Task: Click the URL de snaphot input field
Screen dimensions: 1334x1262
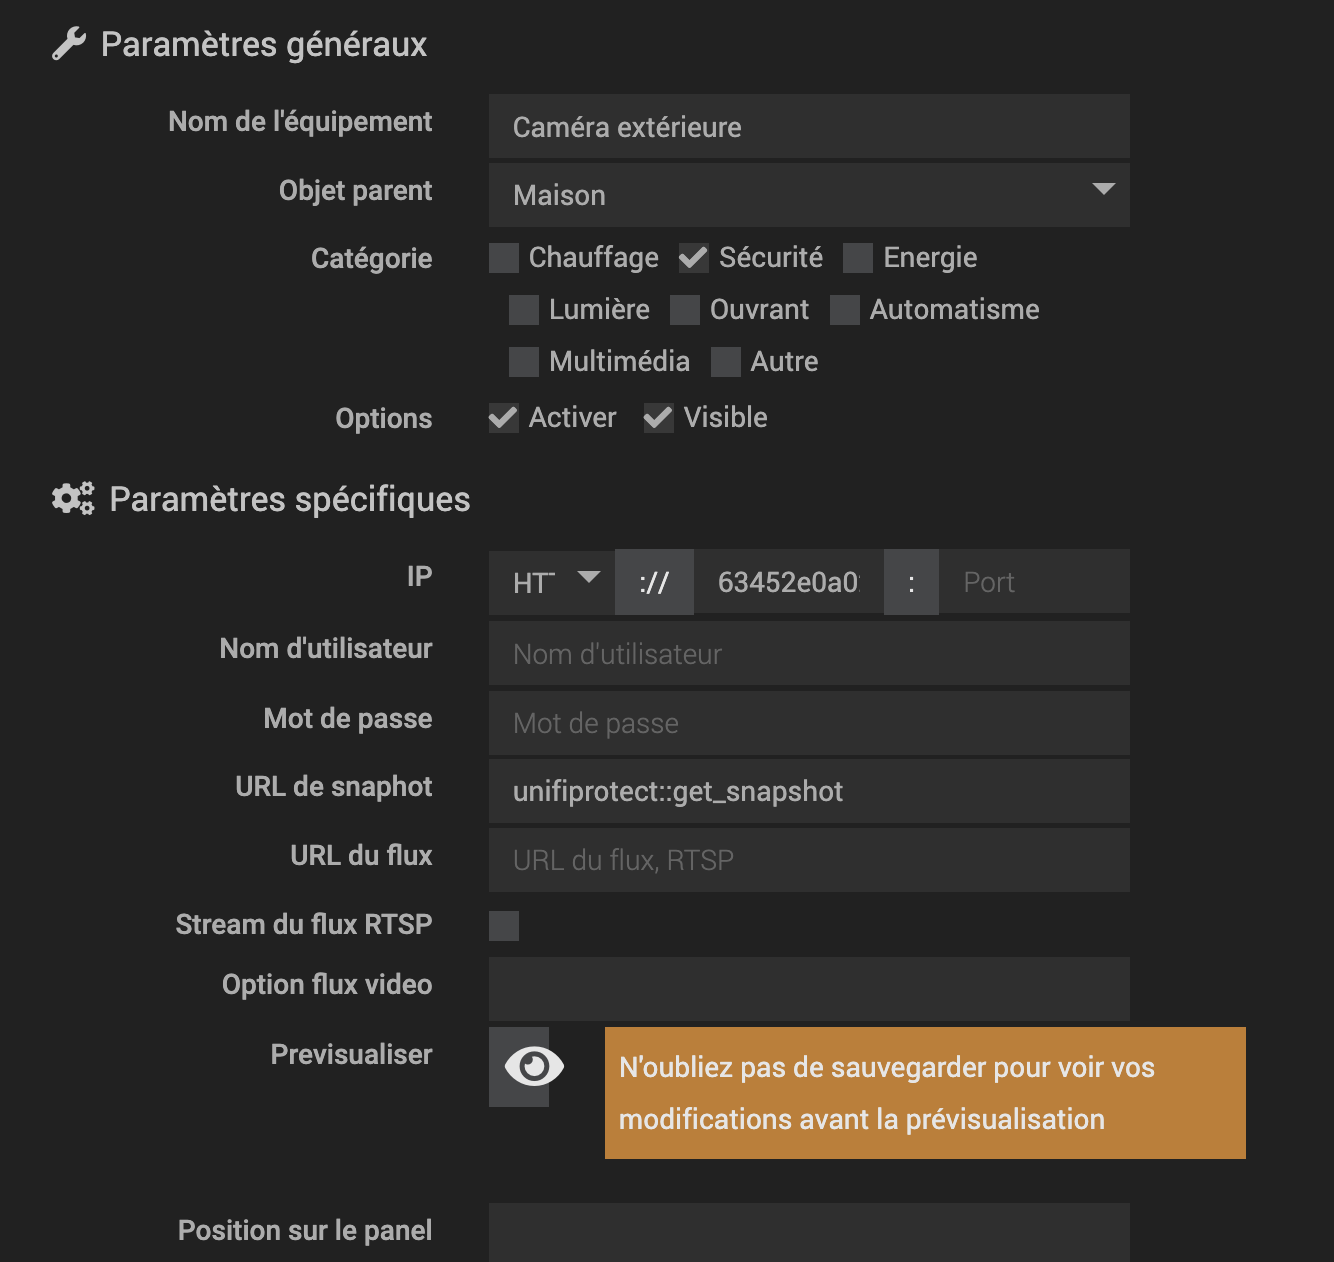Action: coord(808,791)
